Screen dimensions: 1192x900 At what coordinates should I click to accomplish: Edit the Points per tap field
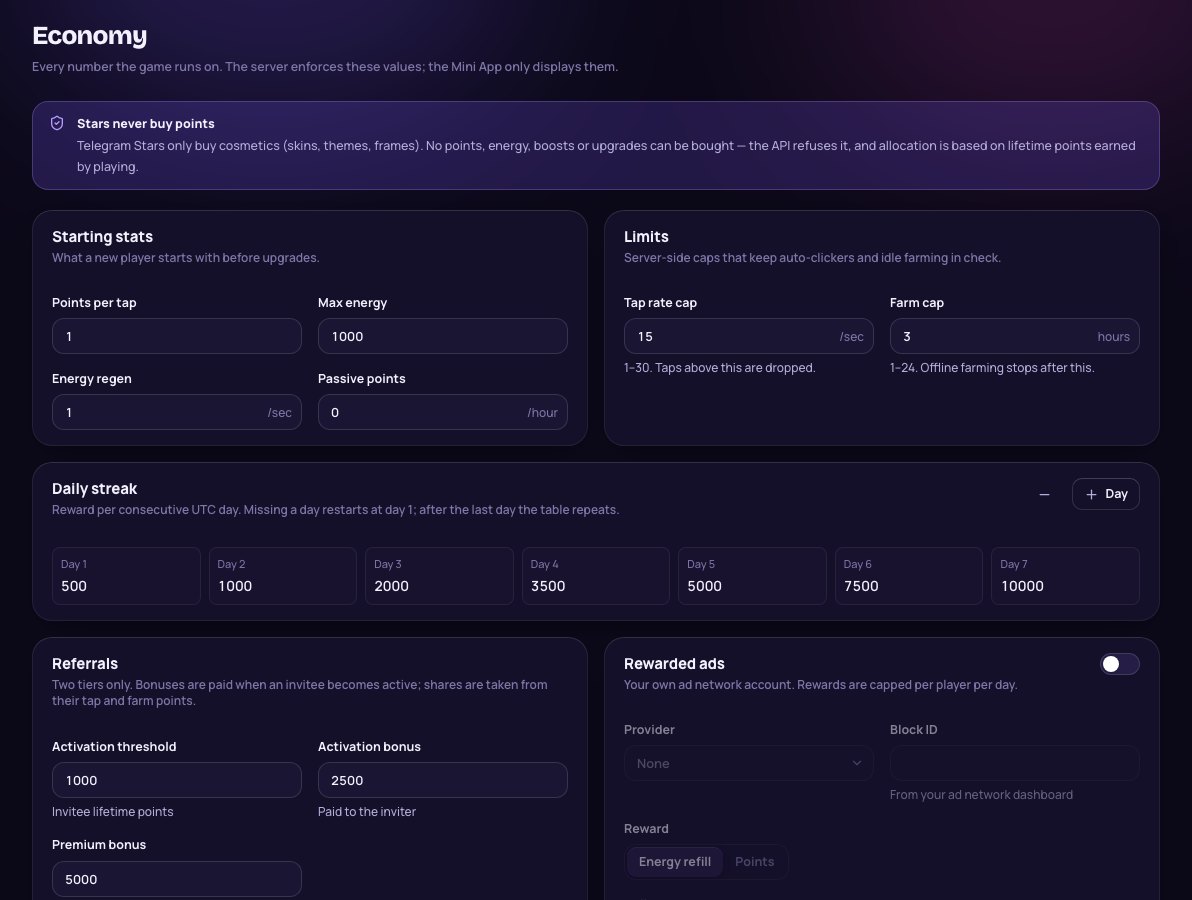tap(176, 336)
